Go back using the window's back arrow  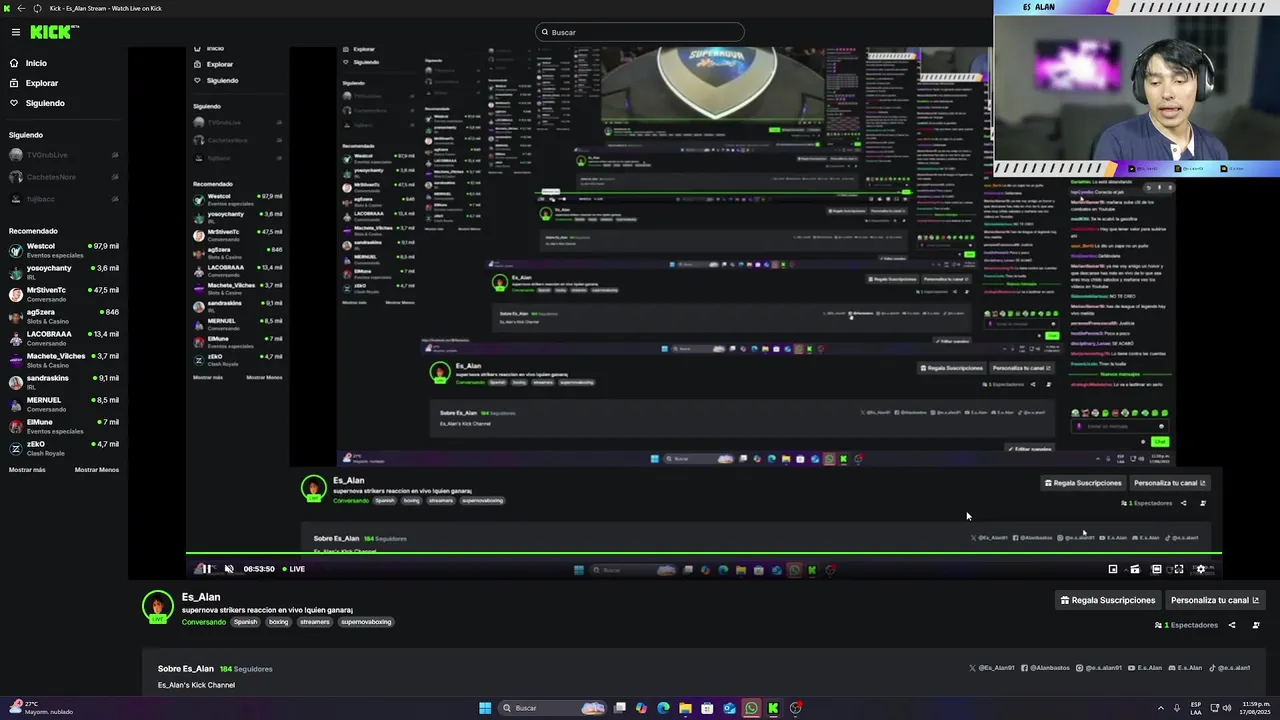(21, 8)
